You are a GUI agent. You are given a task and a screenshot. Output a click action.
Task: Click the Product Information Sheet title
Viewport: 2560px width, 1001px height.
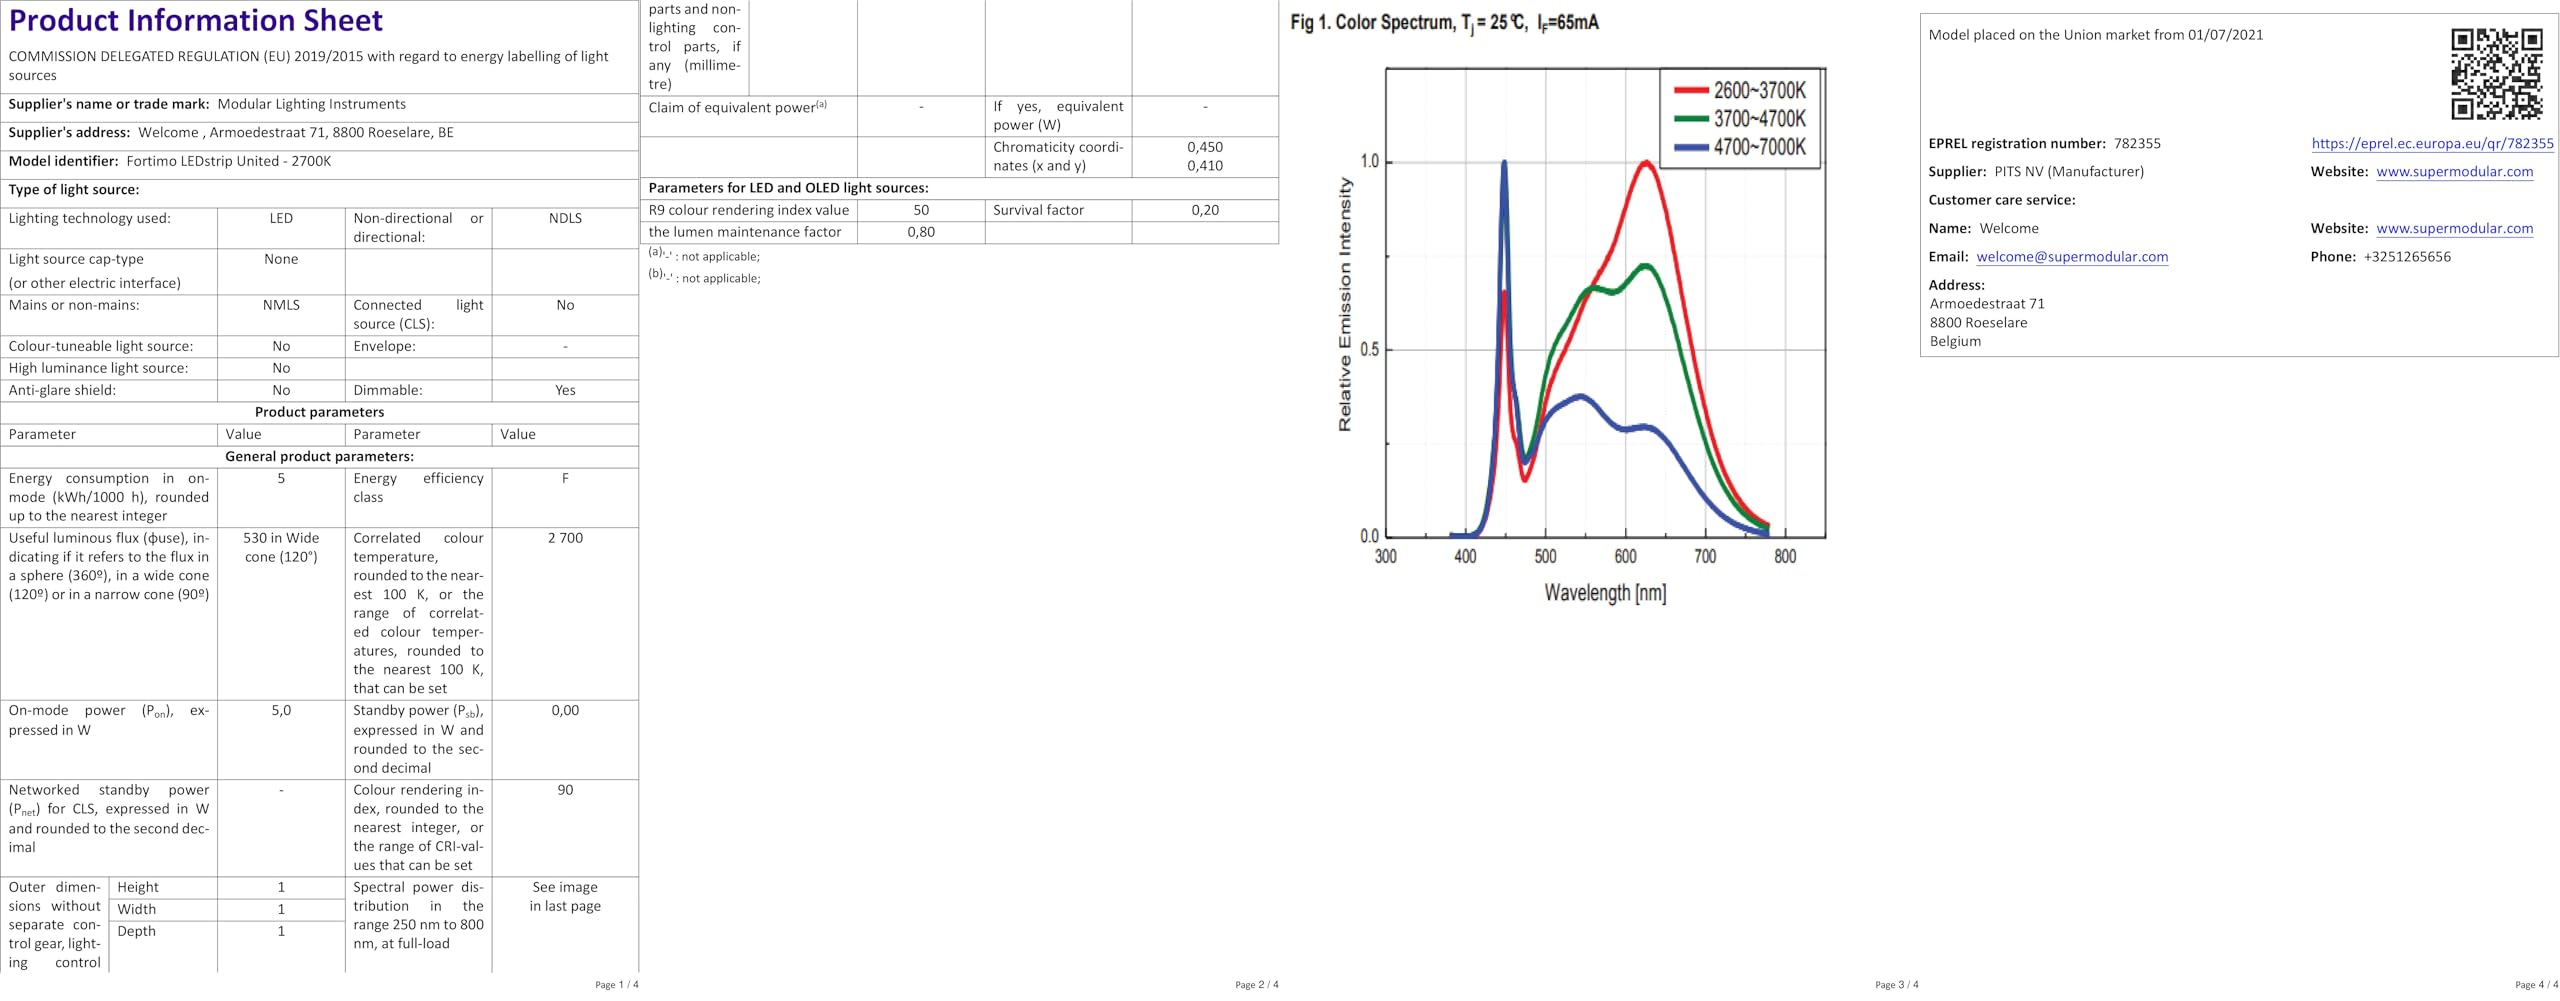pos(196,21)
